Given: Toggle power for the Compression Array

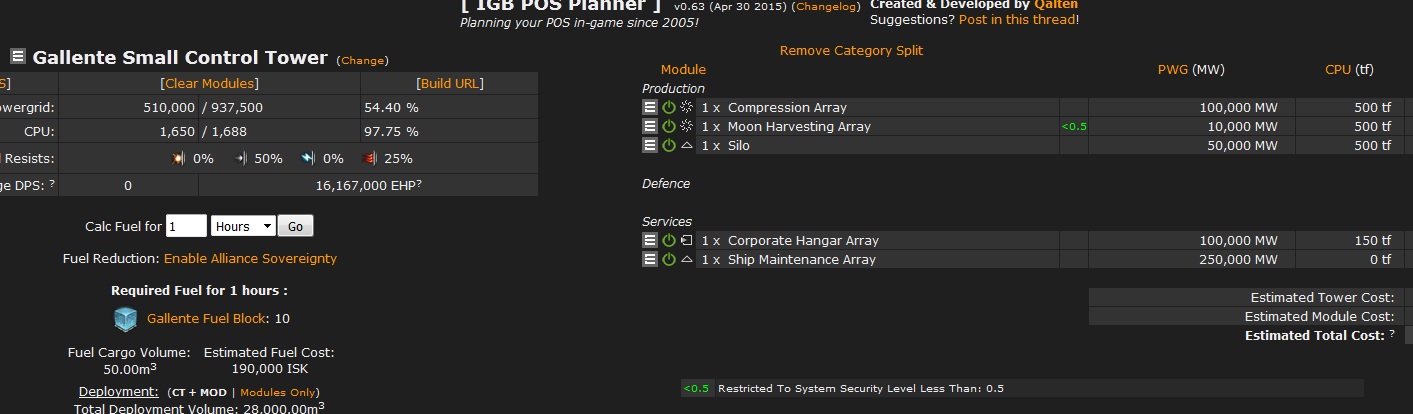Looking at the screenshot, I should point(668,107).
